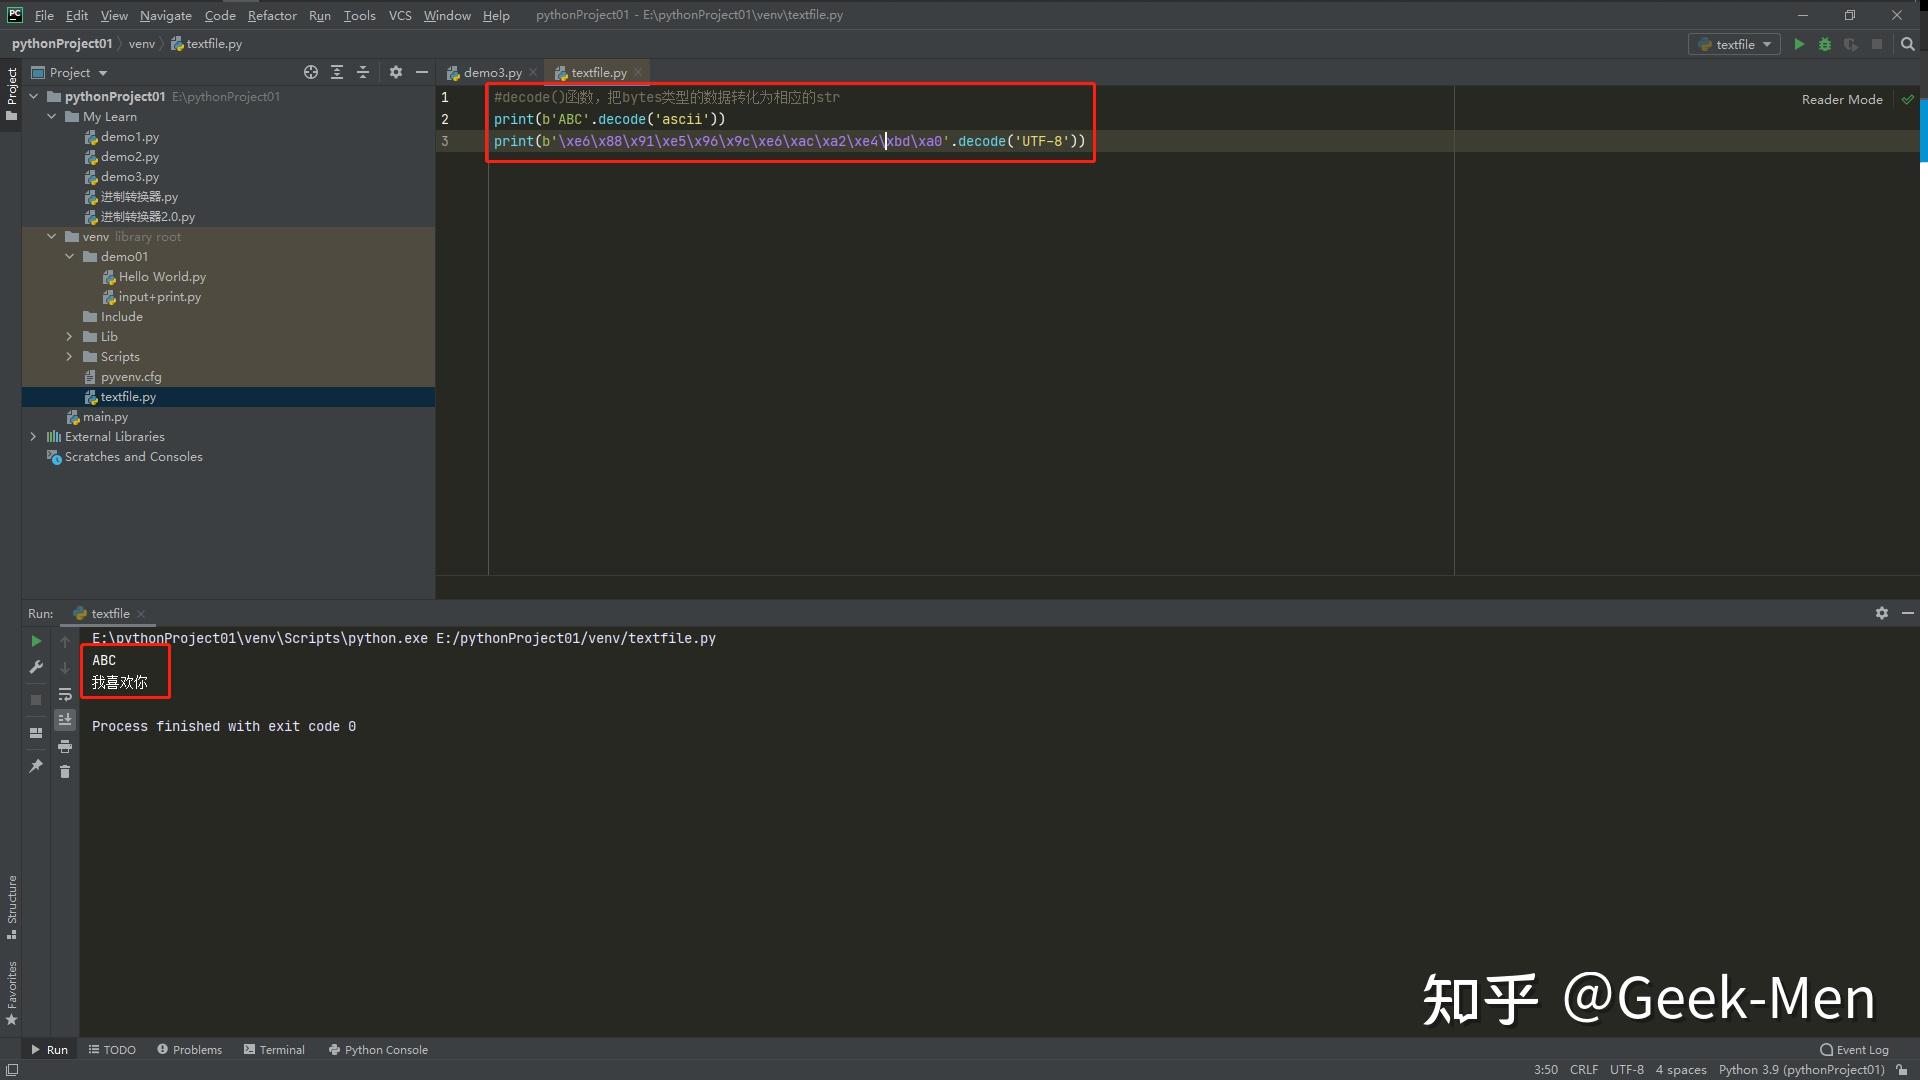Collapse the My Learn folder
Image resolution: width=1928 pixels, height=1080 pixels.
point(52,117)
